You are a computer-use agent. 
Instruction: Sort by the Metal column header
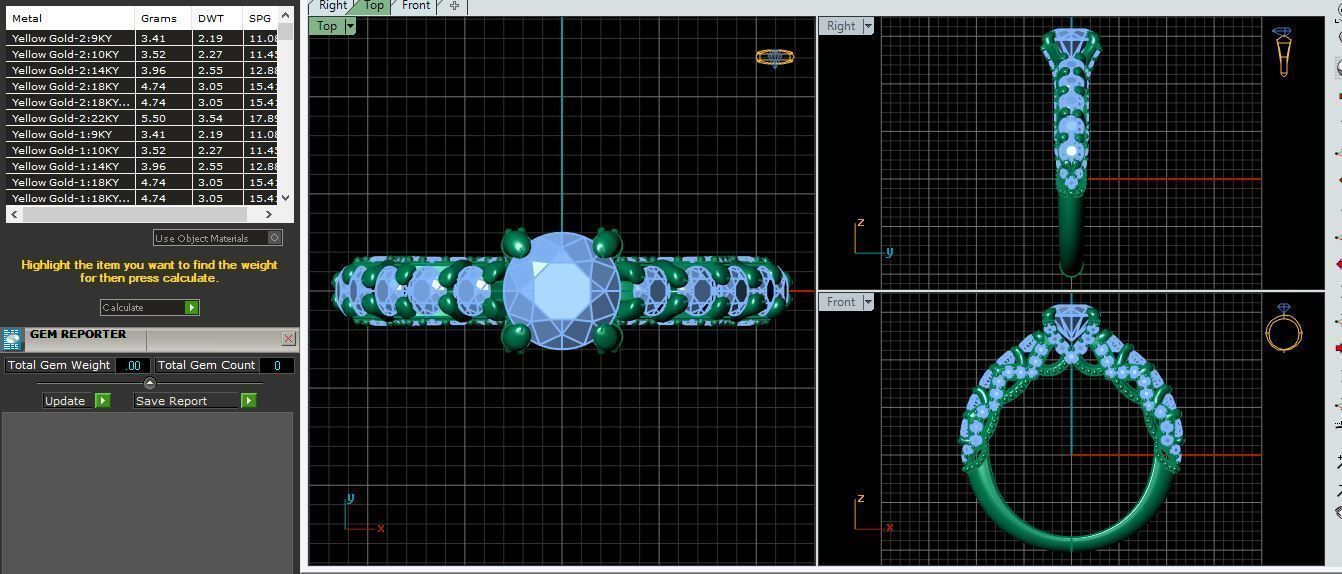[70, 18]
